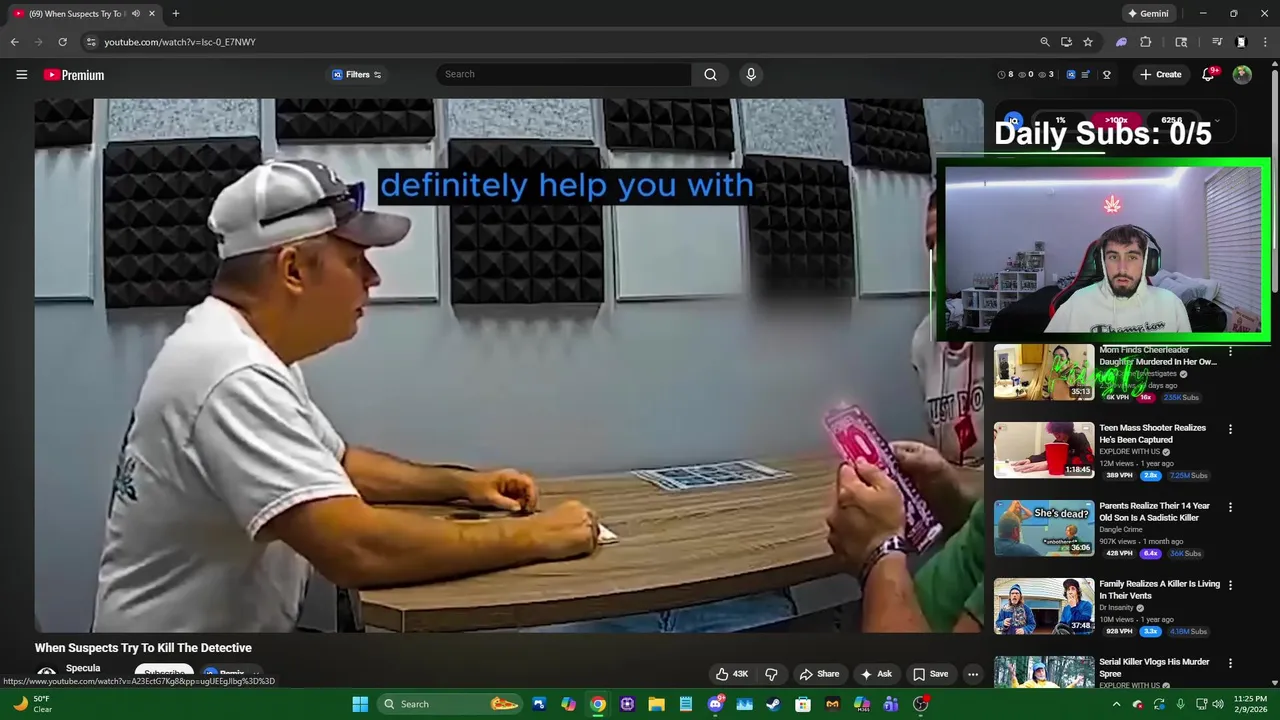The image size is (1280, 720).
Task: Open the YouTube guide hamburger menu
Action: [x=21, y=74]
